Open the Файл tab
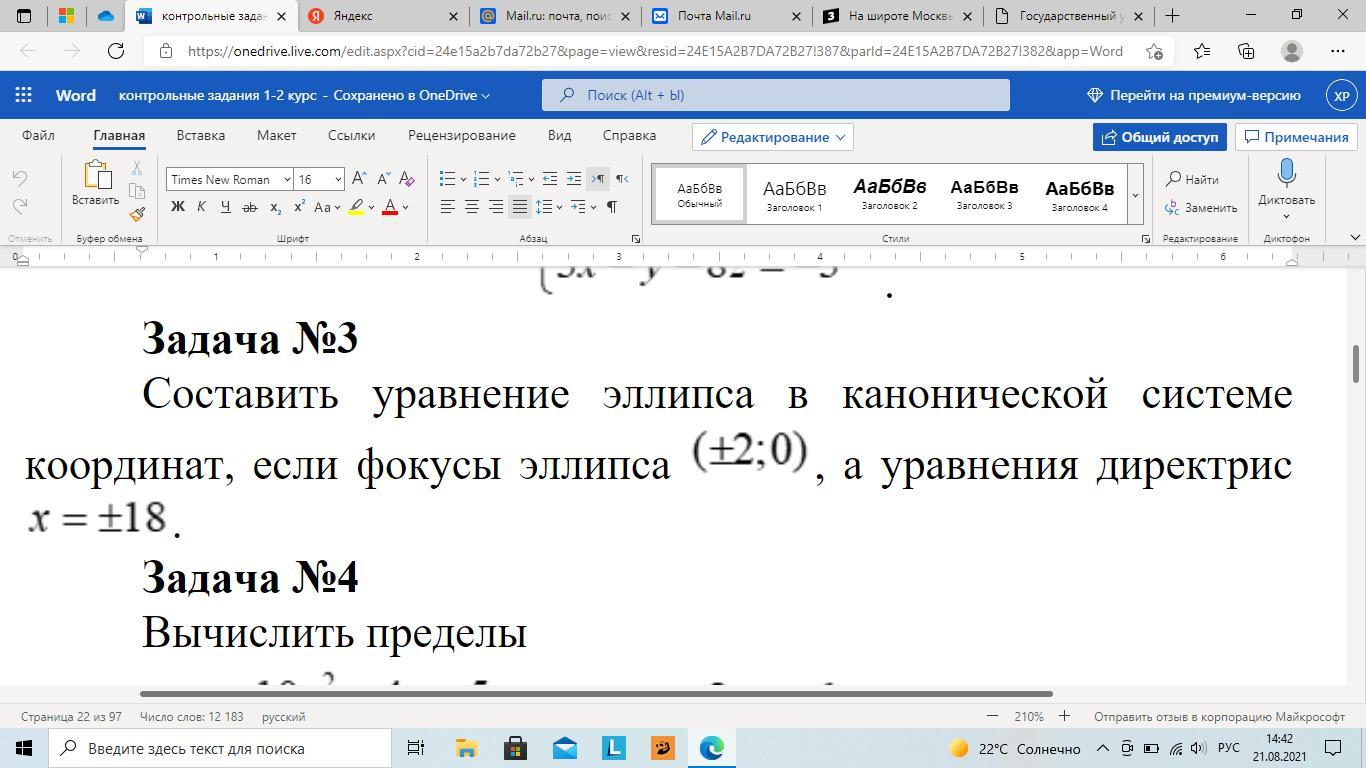Screen dimensions: 1366x768 38,135
